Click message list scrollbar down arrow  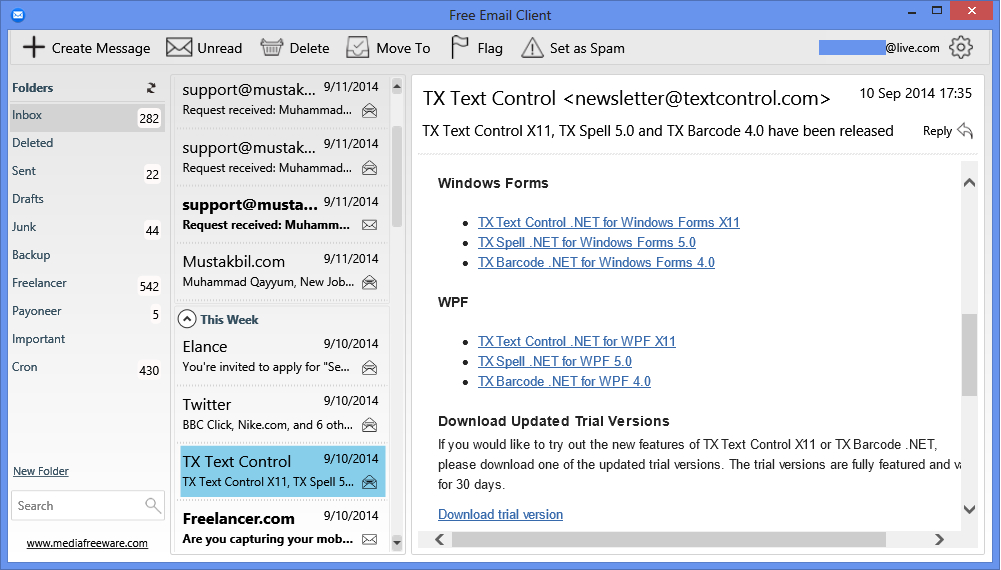pos(397,543)
